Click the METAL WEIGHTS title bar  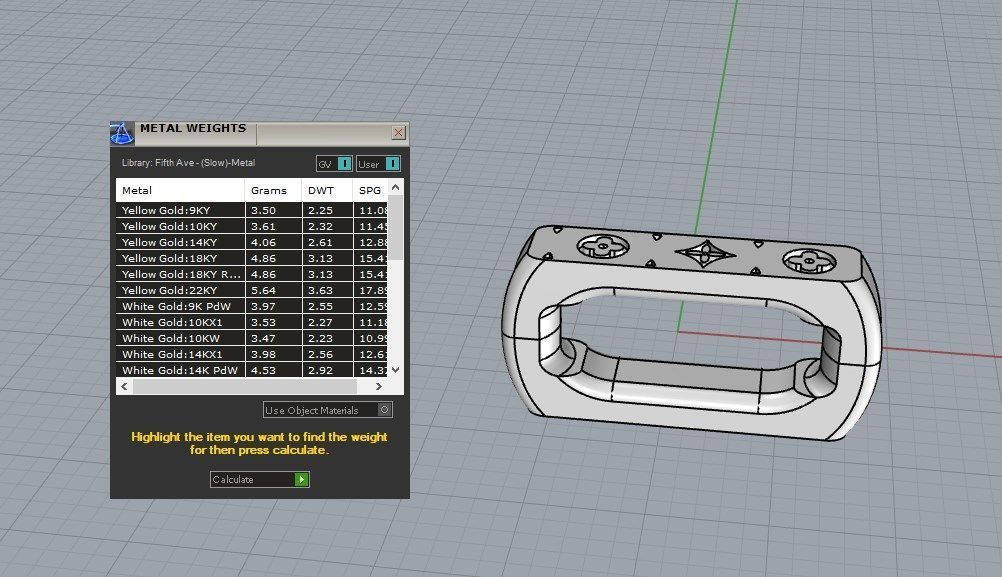coord(259,134)
